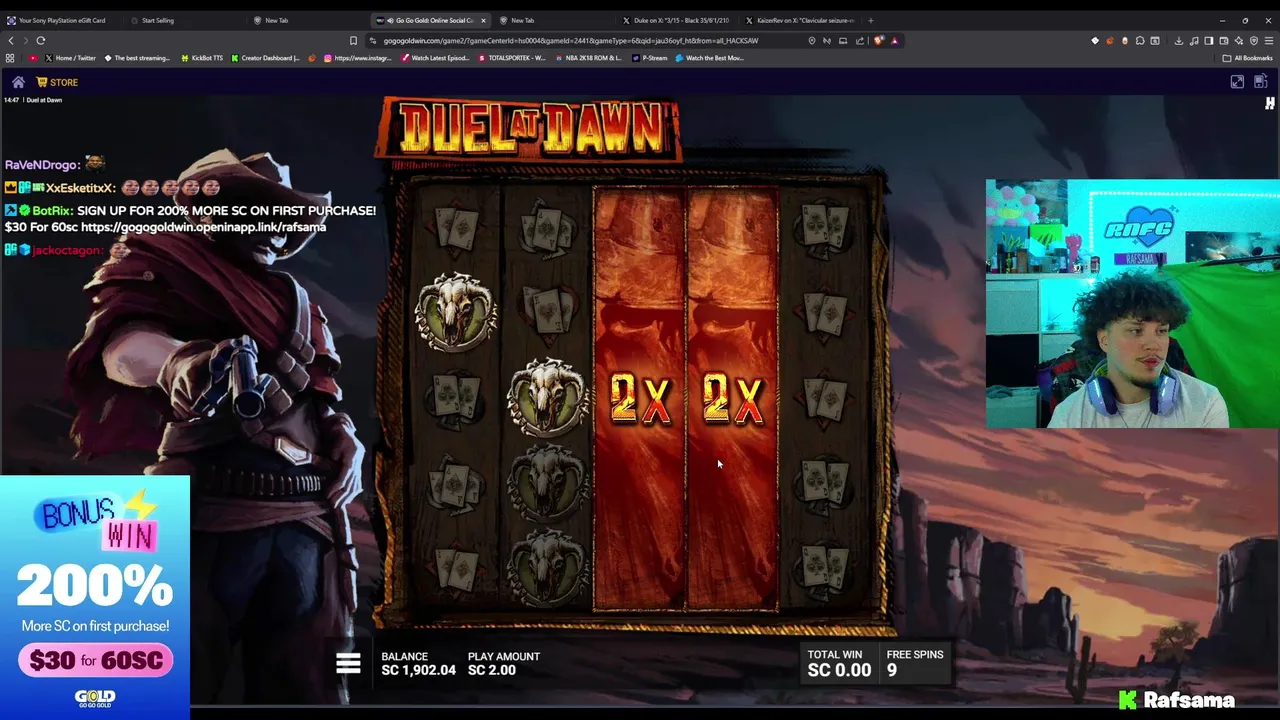Image resolution: width=1280 pixels, height=720 pixels.
Task: Open Brave Rewards triangle icon
Action: click(894, 41)
